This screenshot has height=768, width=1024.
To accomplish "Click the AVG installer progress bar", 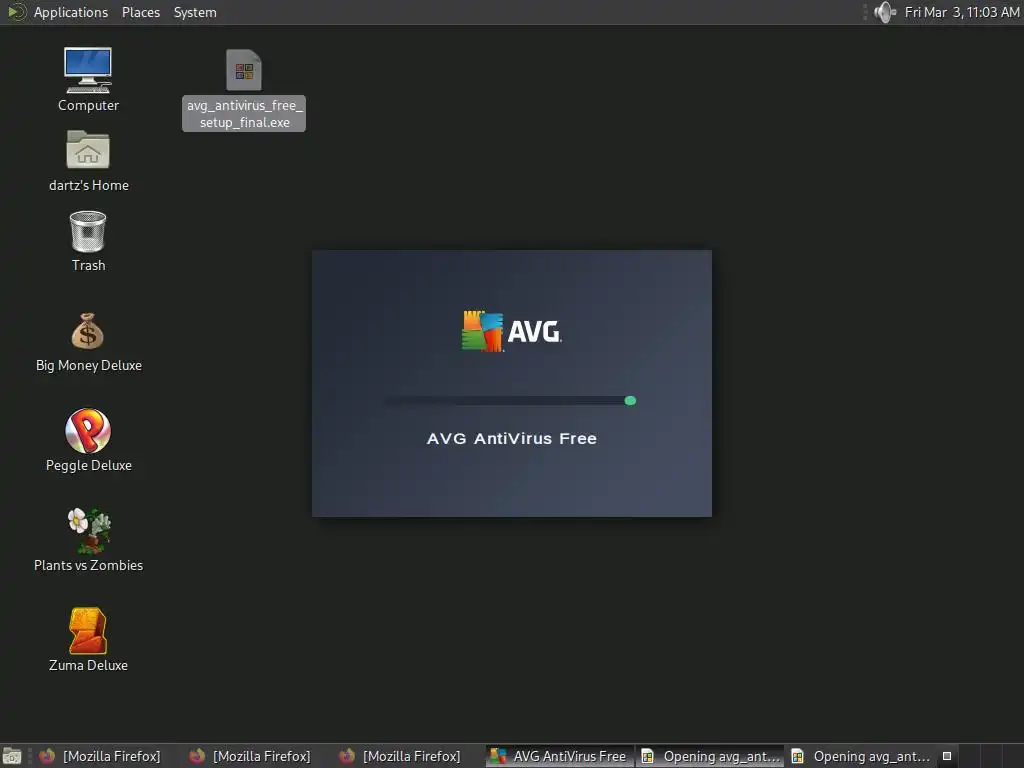I will 510,400.
